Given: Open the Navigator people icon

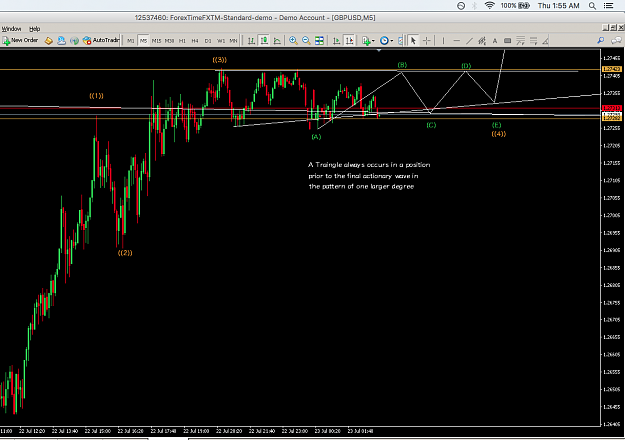Looking at the screenshot, I should click(61, 41).
